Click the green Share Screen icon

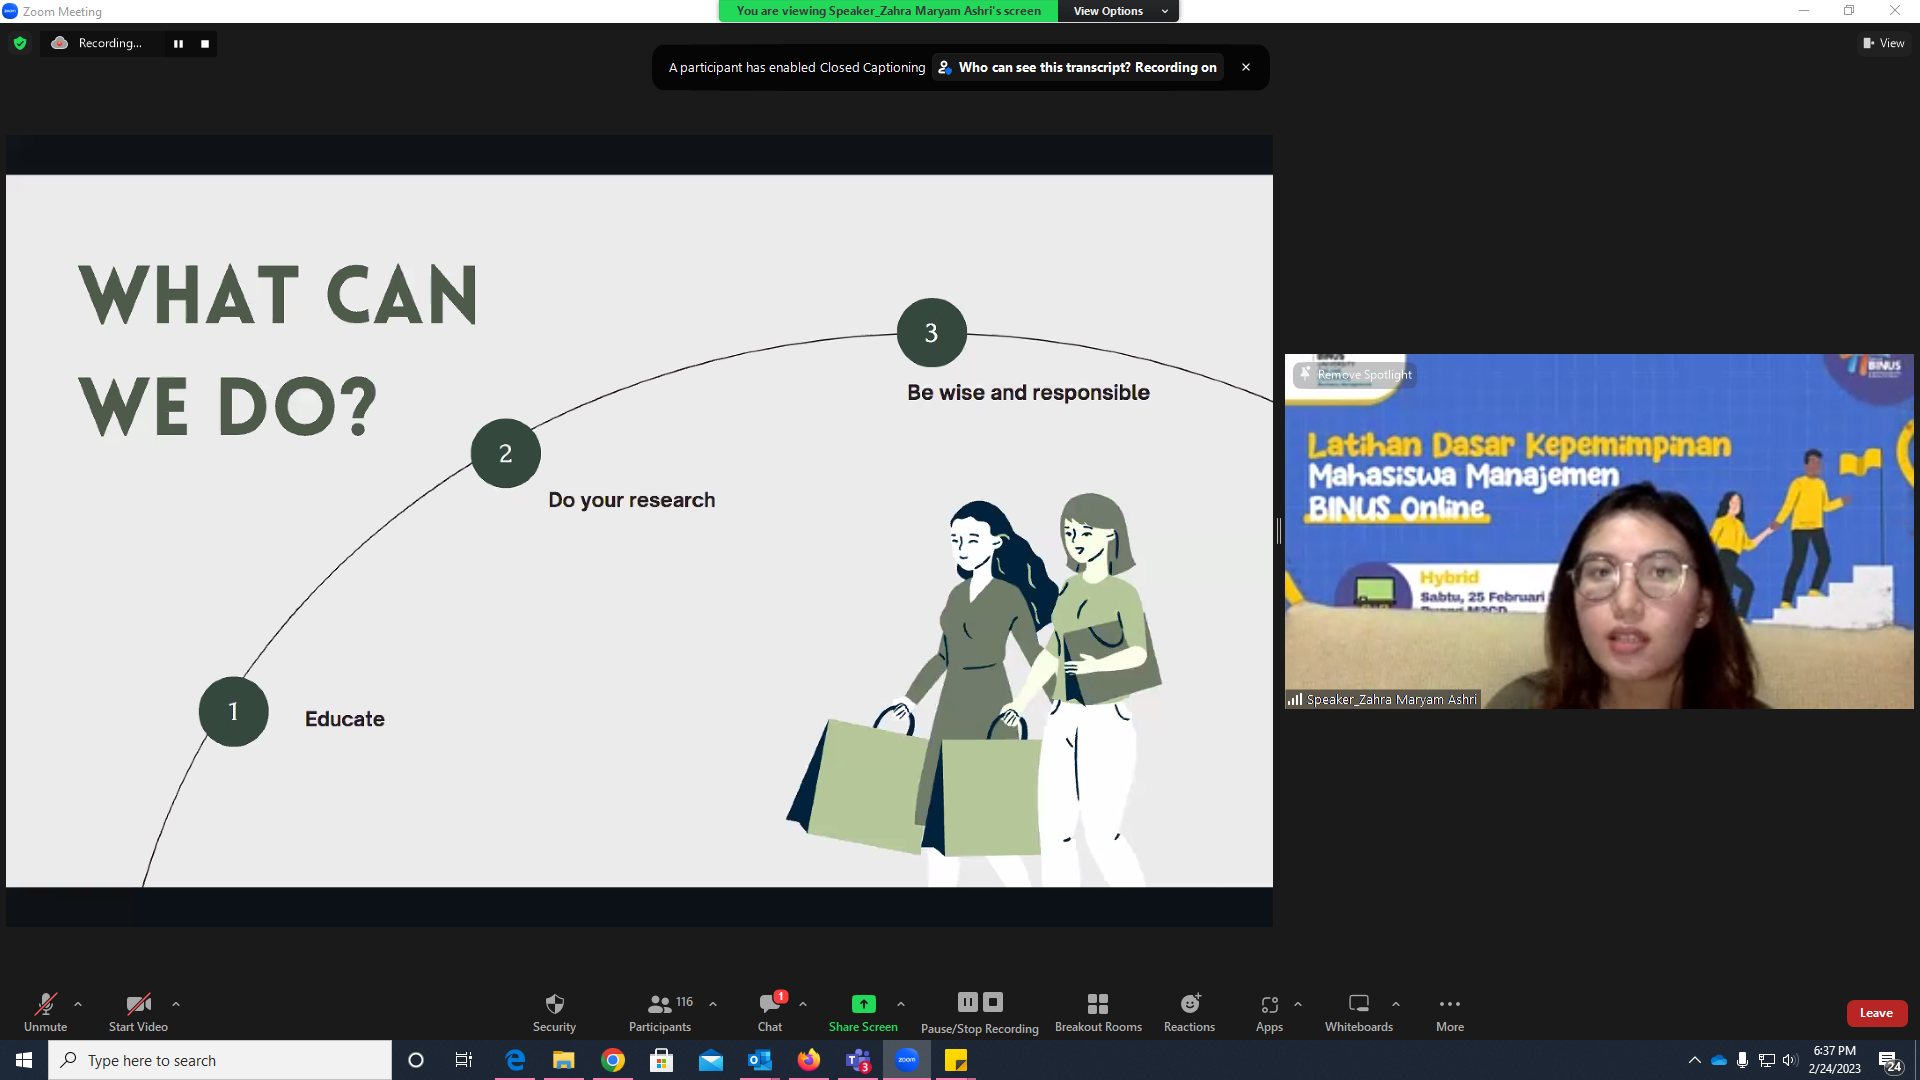pyautogui.click(x=863, y=1004)
